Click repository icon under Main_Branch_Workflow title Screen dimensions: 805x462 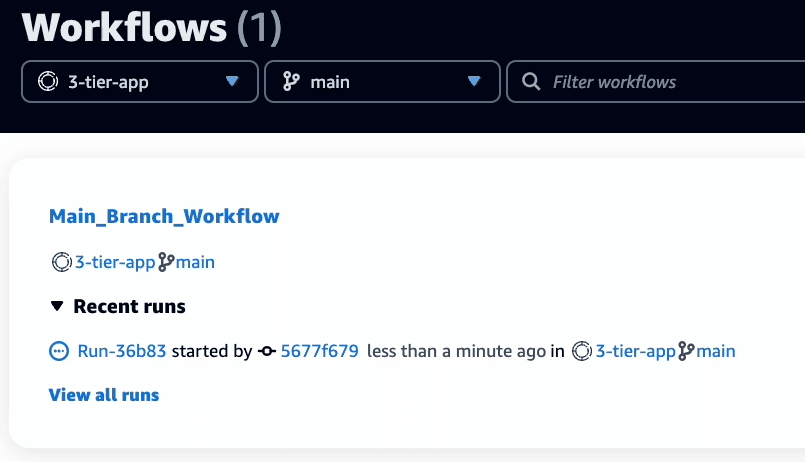[62, 262]
